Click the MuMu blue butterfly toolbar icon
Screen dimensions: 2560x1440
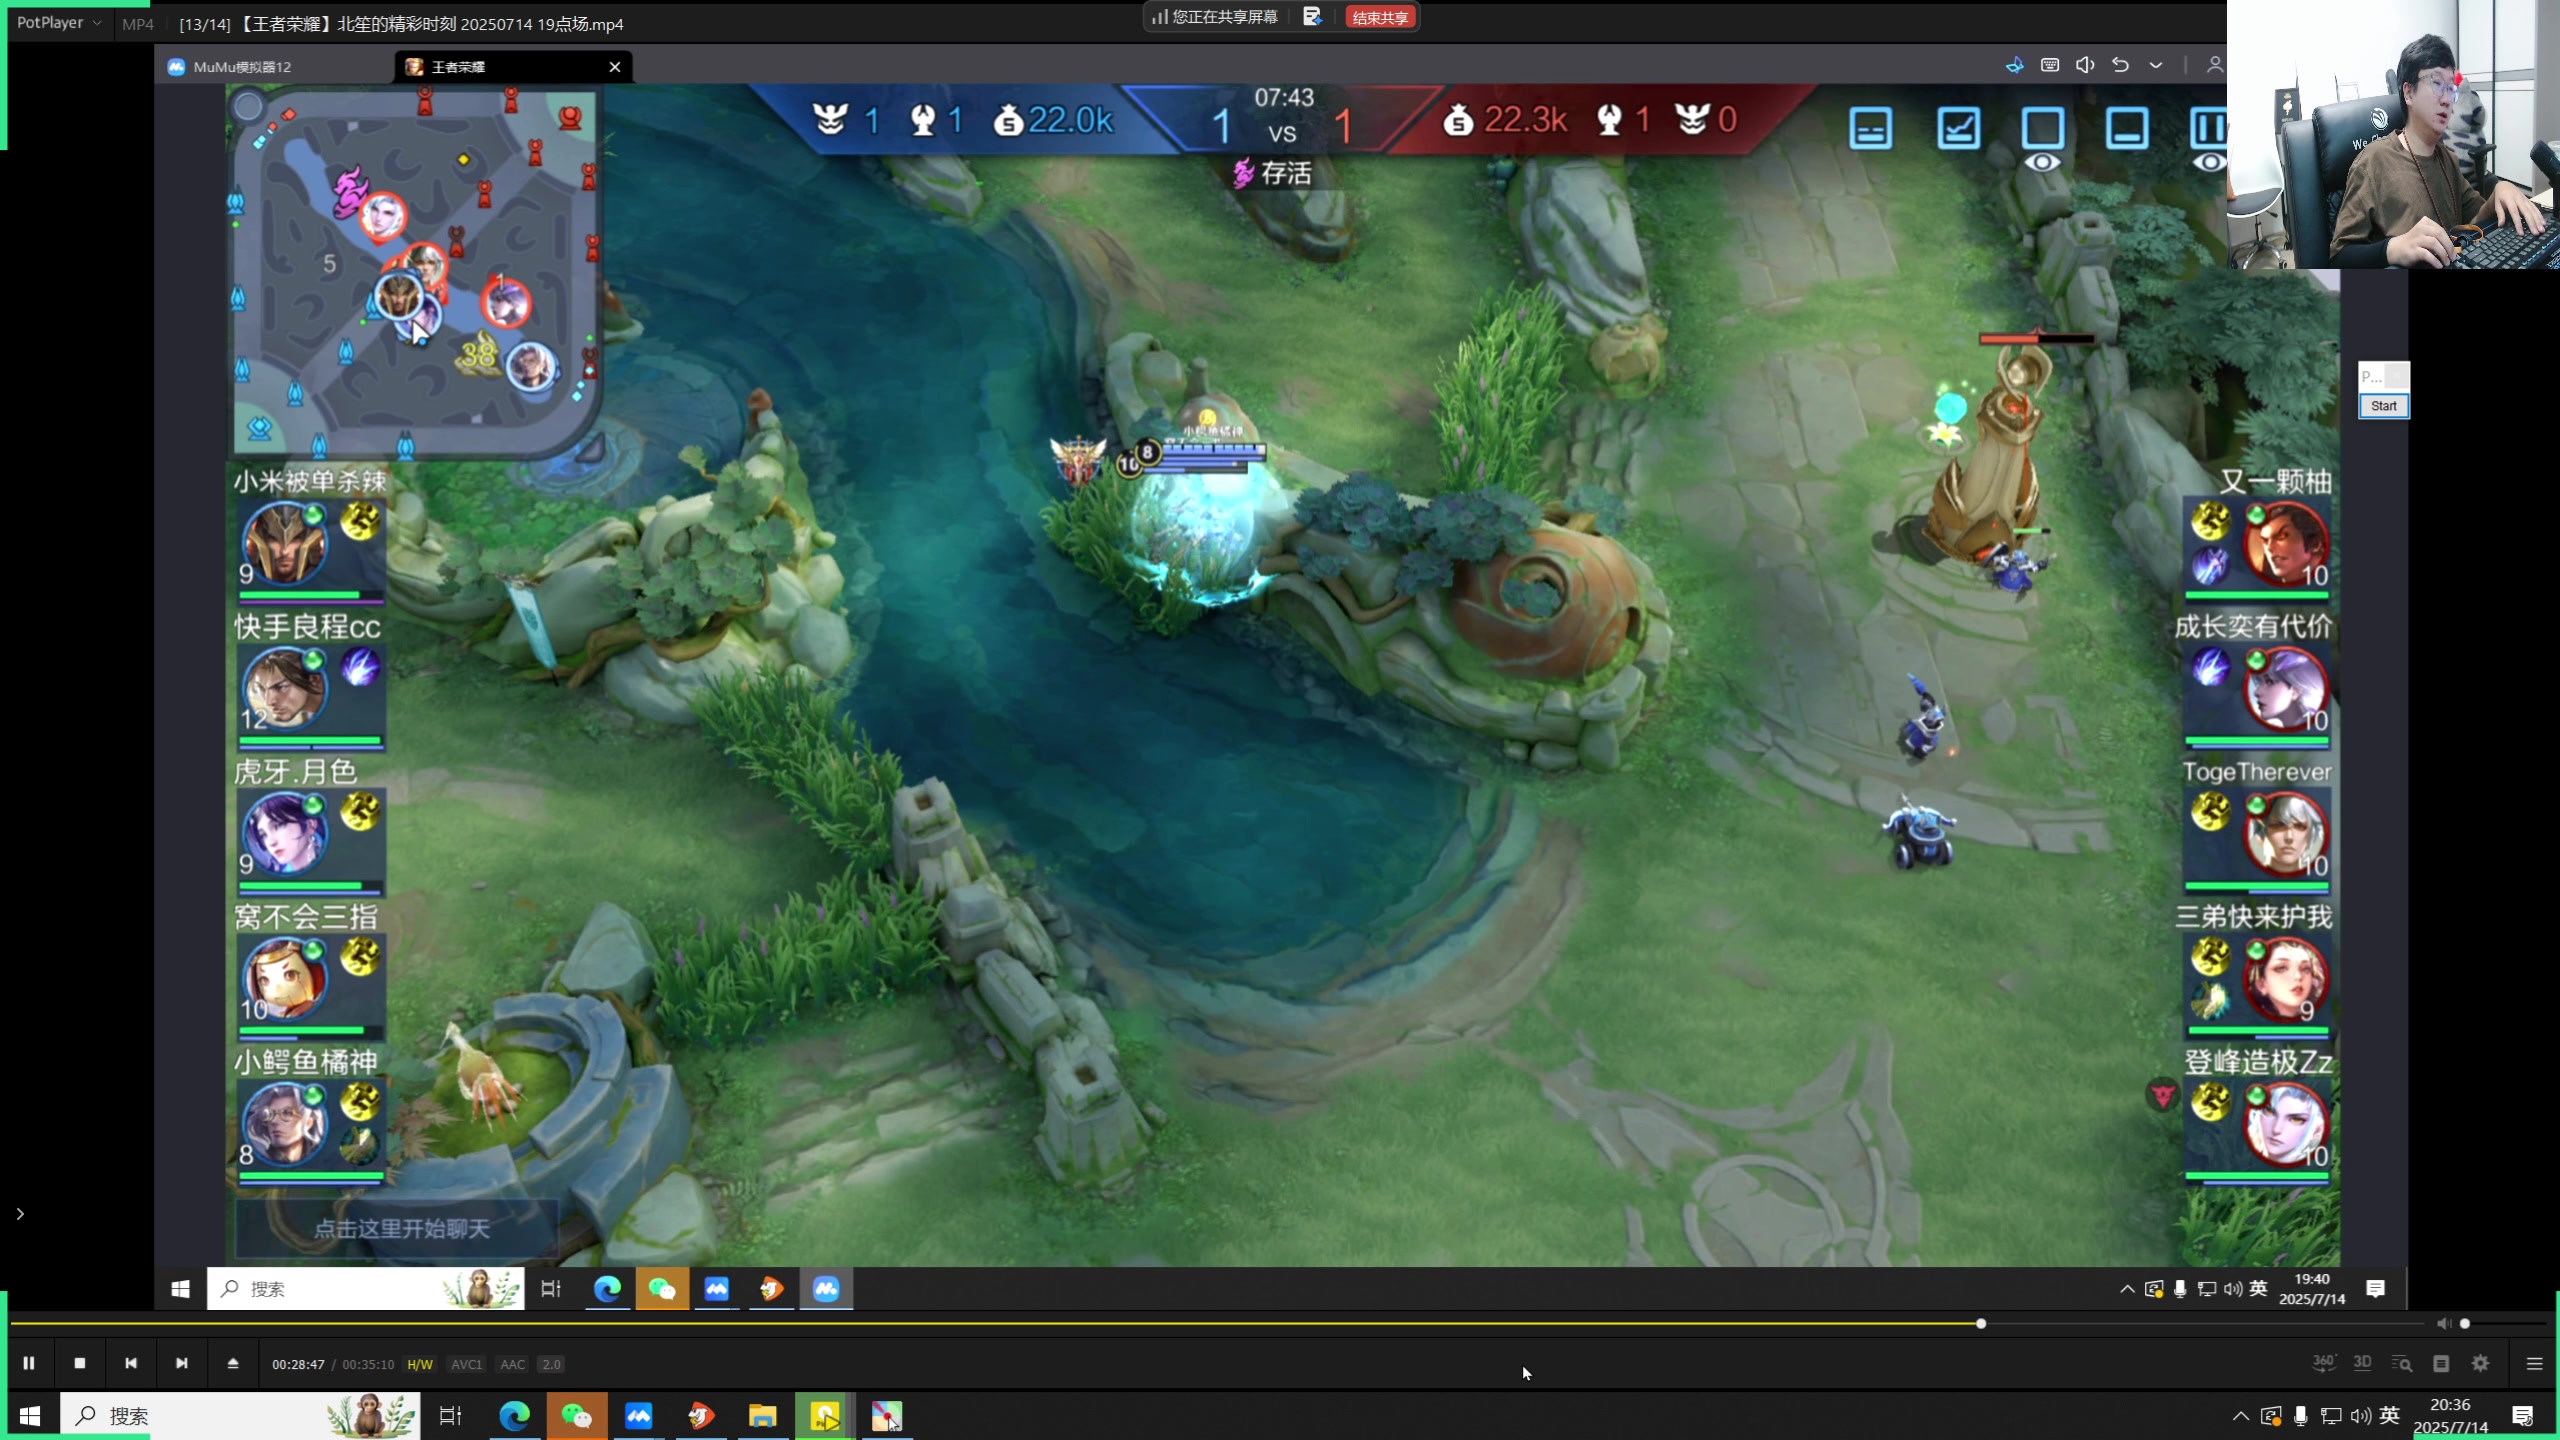[2014, 65]
